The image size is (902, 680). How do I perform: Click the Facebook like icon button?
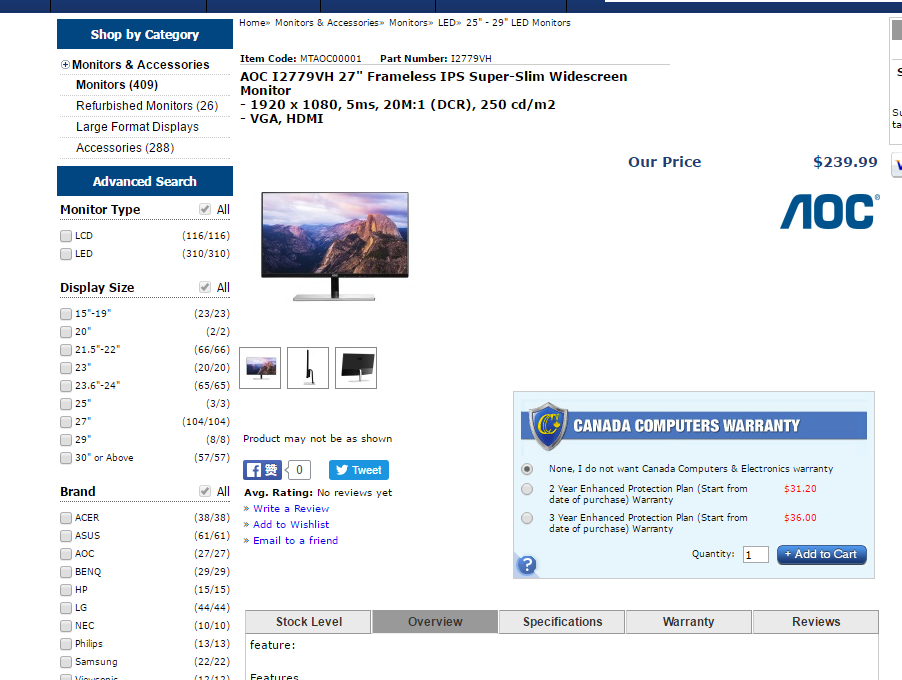[x=263, y=470]
